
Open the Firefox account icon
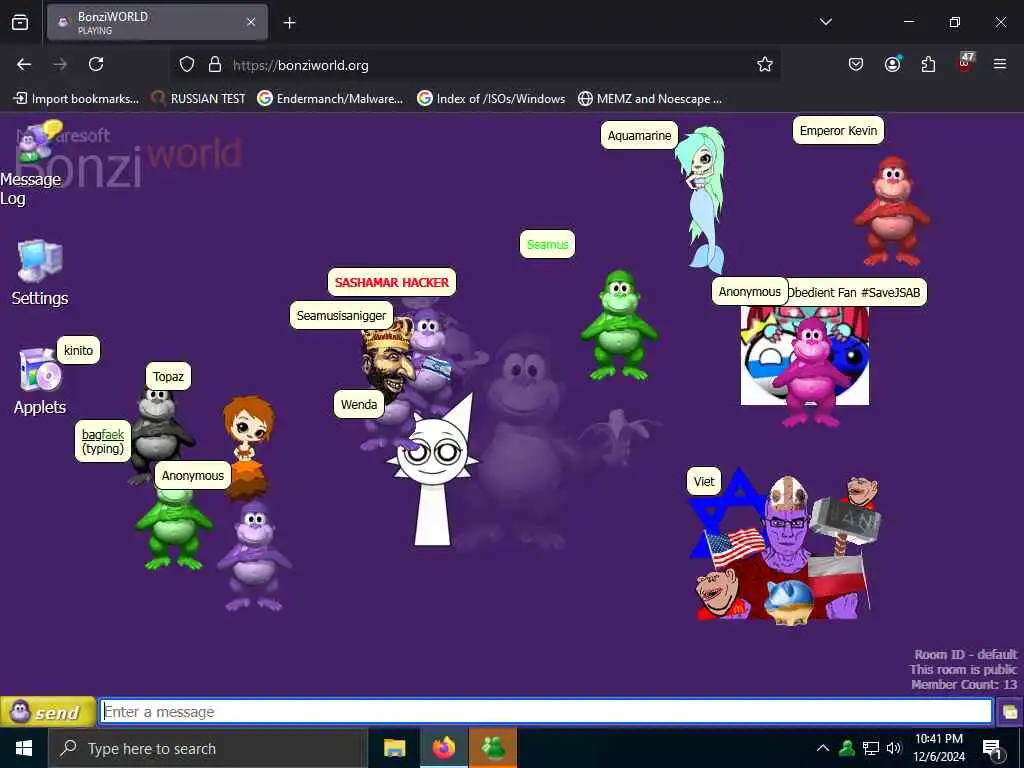click(892, 64)
